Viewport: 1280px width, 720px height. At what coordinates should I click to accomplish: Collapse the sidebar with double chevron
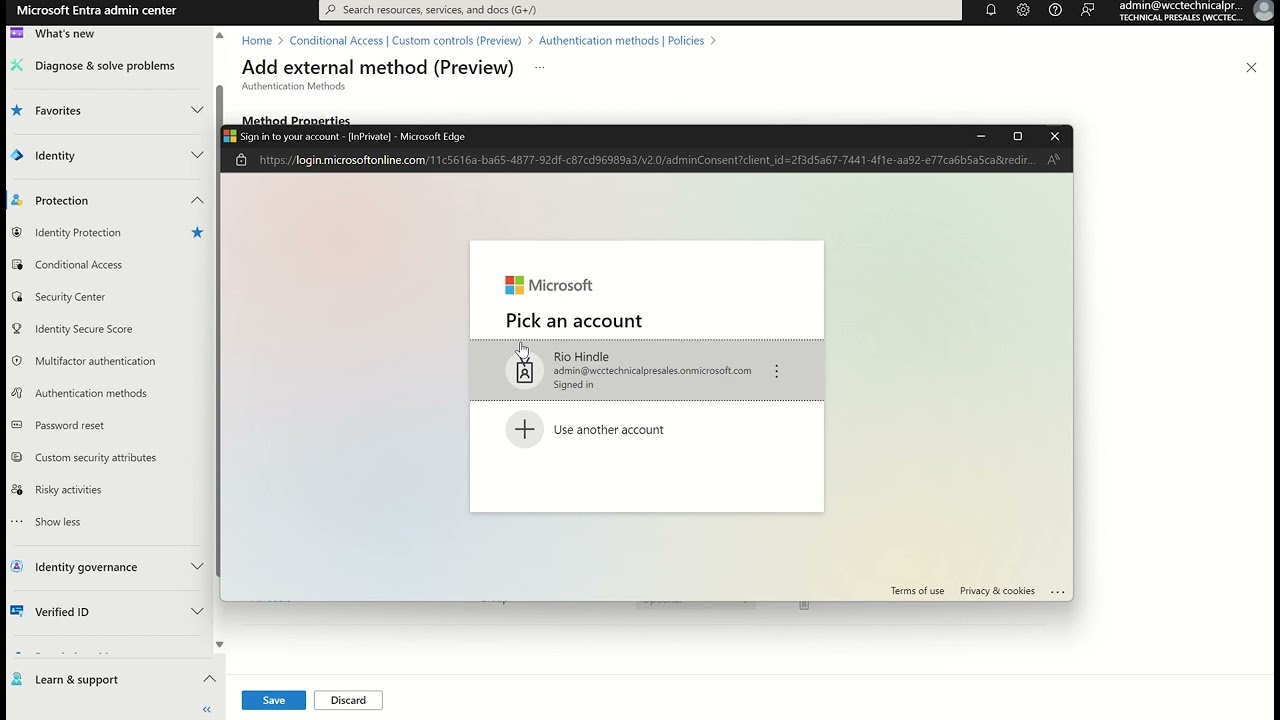coord(207,709)
